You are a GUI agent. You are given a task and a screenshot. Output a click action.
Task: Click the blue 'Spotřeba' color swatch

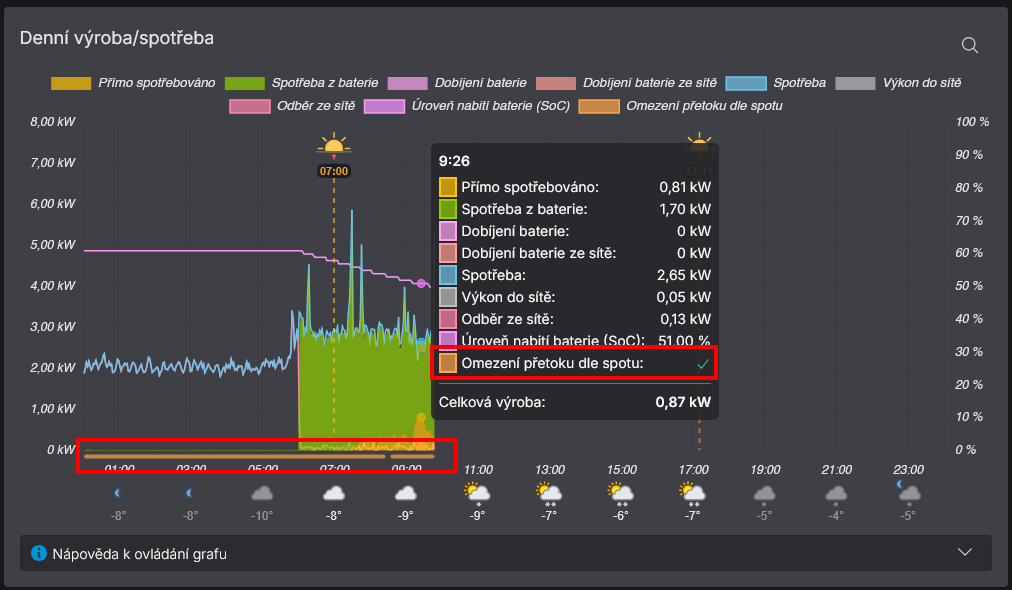click(747, 83)
